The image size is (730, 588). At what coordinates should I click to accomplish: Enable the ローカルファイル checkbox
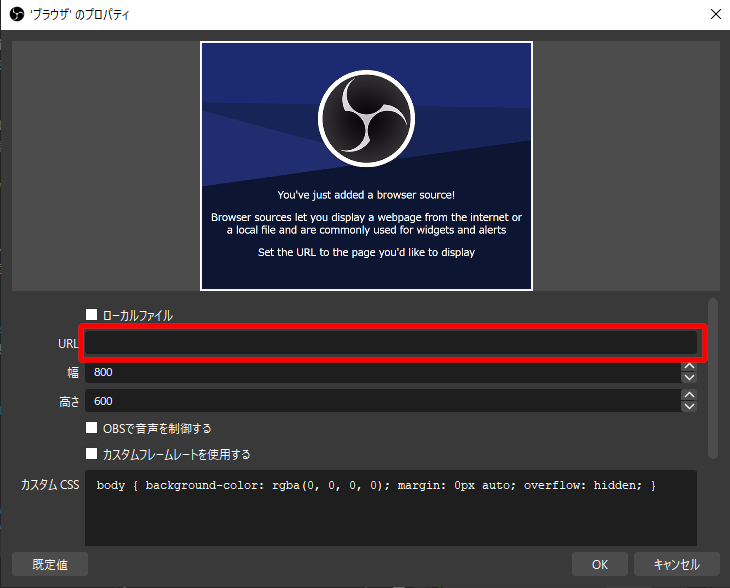[x=92, y=315]
